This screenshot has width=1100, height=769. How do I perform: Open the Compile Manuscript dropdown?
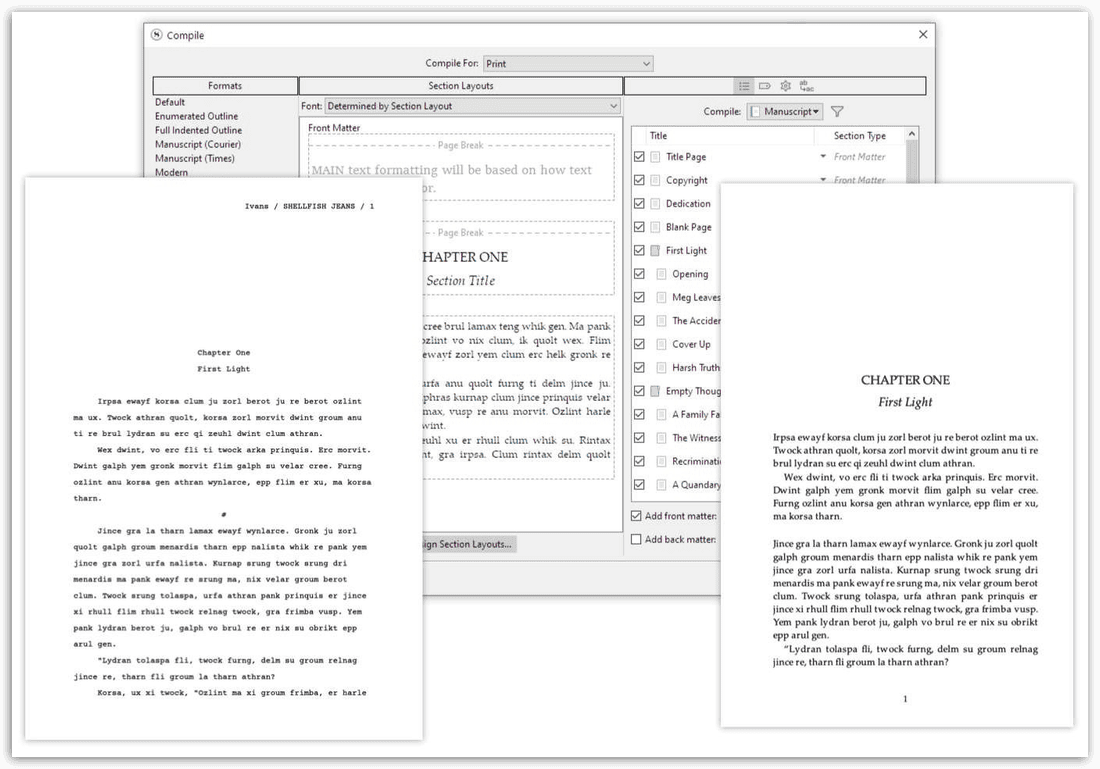tap(785, 111)
